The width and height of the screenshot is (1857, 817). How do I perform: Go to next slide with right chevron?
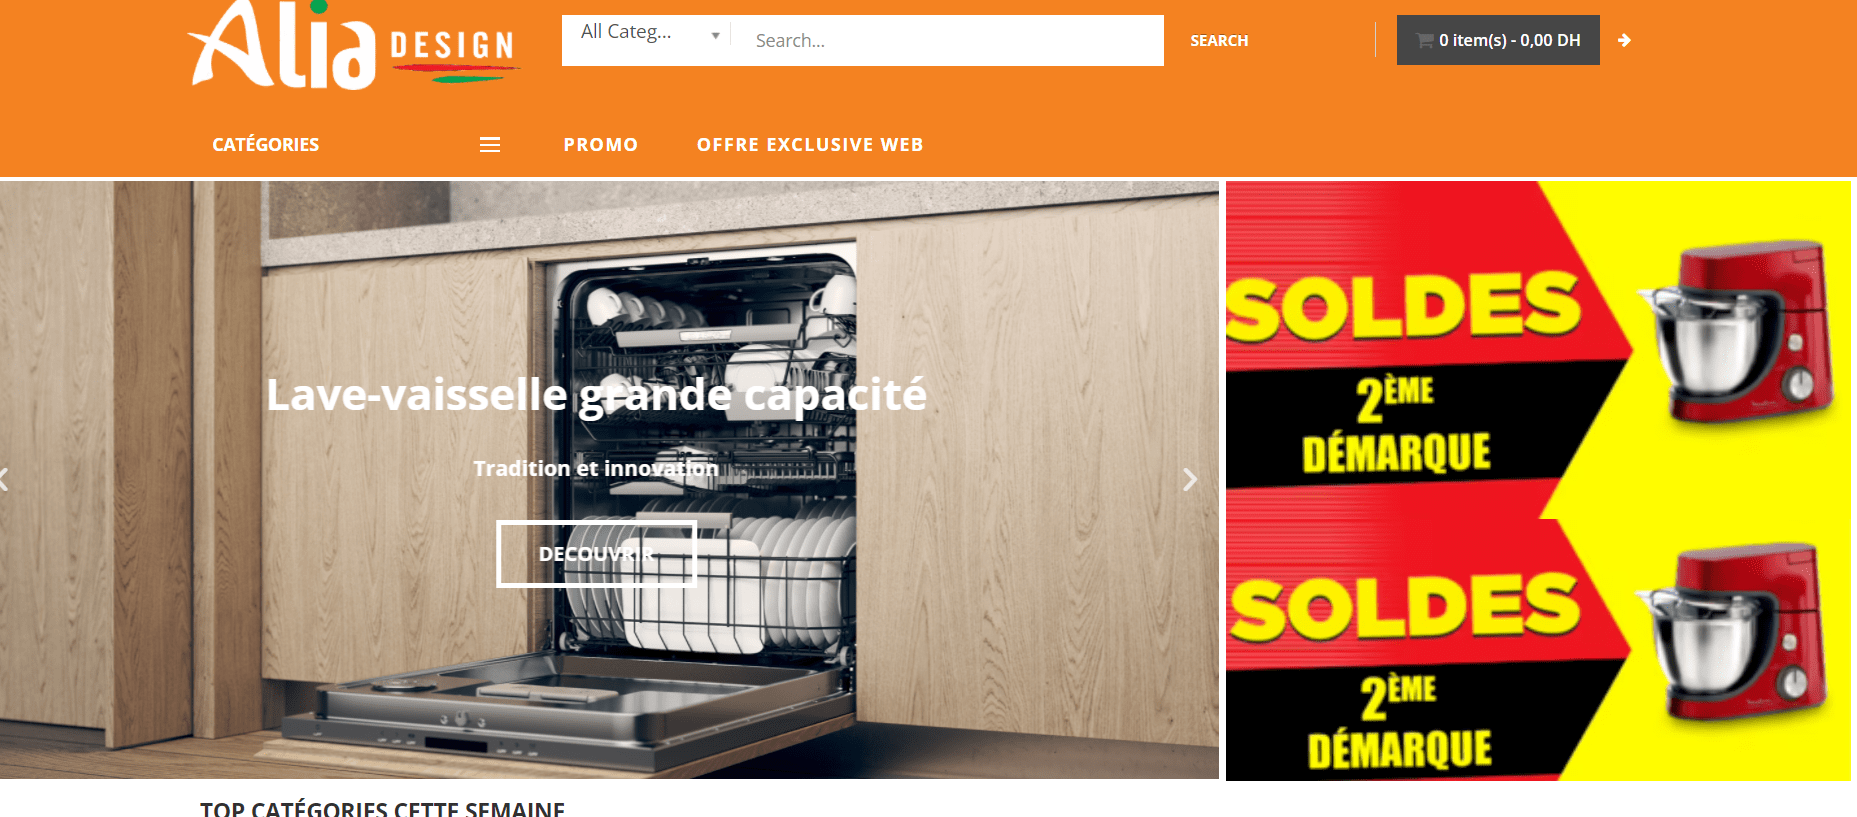click(1189, 480)
